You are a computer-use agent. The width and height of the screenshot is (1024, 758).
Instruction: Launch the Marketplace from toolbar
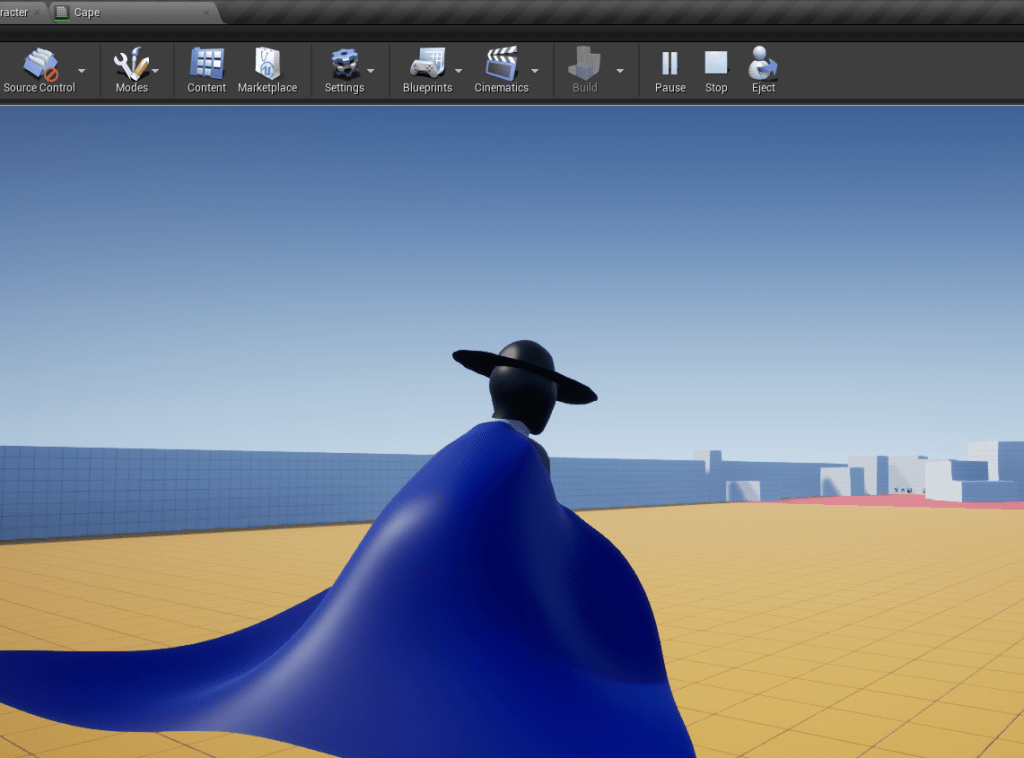pos(267,65)
